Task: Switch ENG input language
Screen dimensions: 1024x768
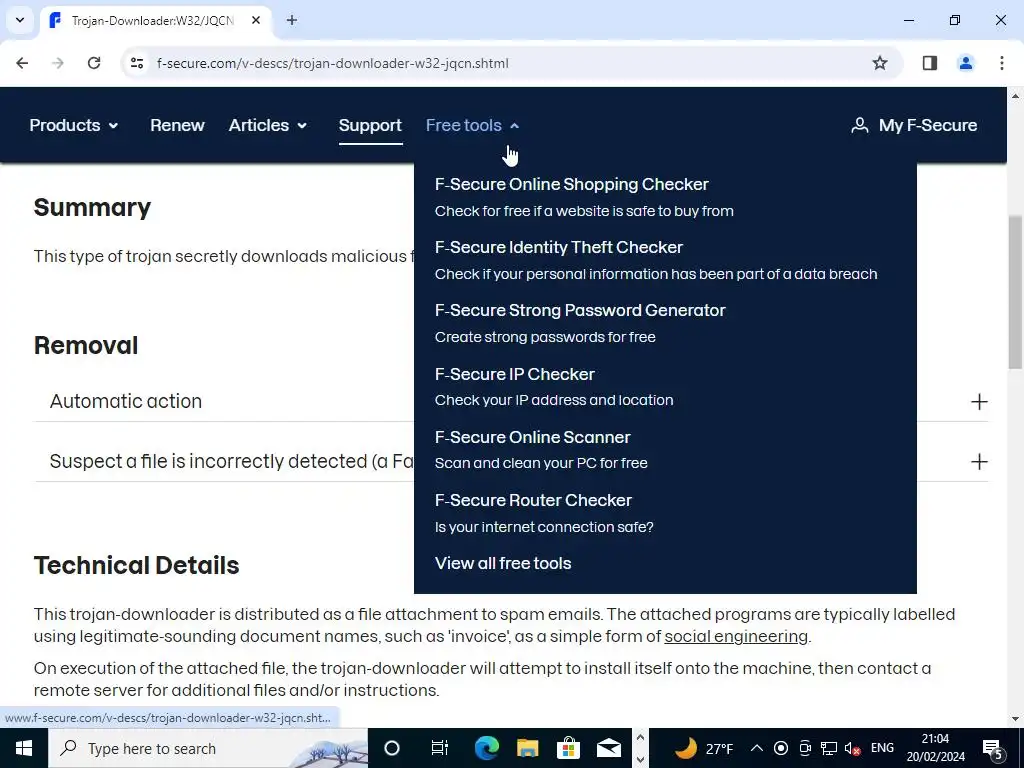Action: coord(882,748)
